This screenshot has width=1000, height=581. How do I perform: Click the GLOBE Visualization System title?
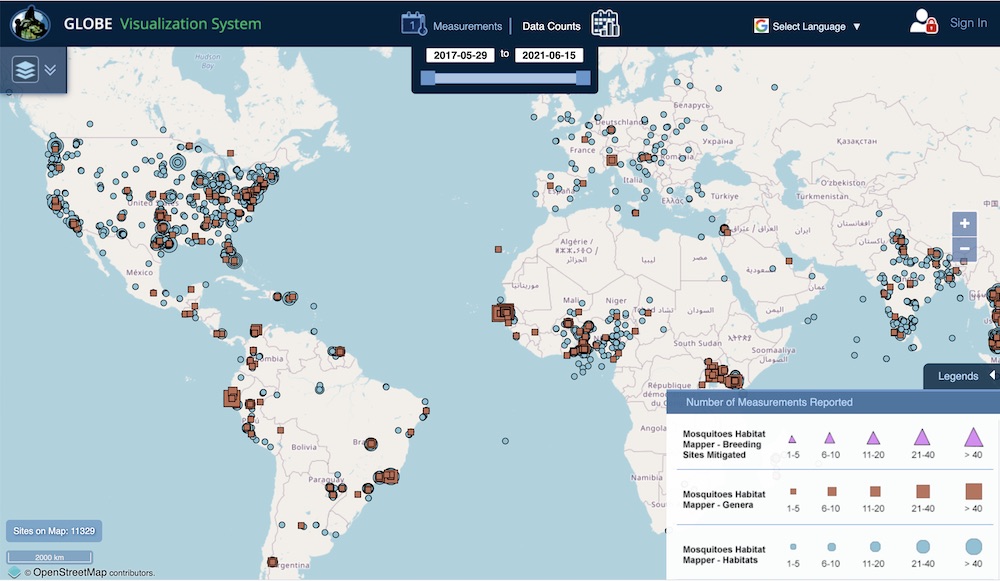(x=162, y=24)
